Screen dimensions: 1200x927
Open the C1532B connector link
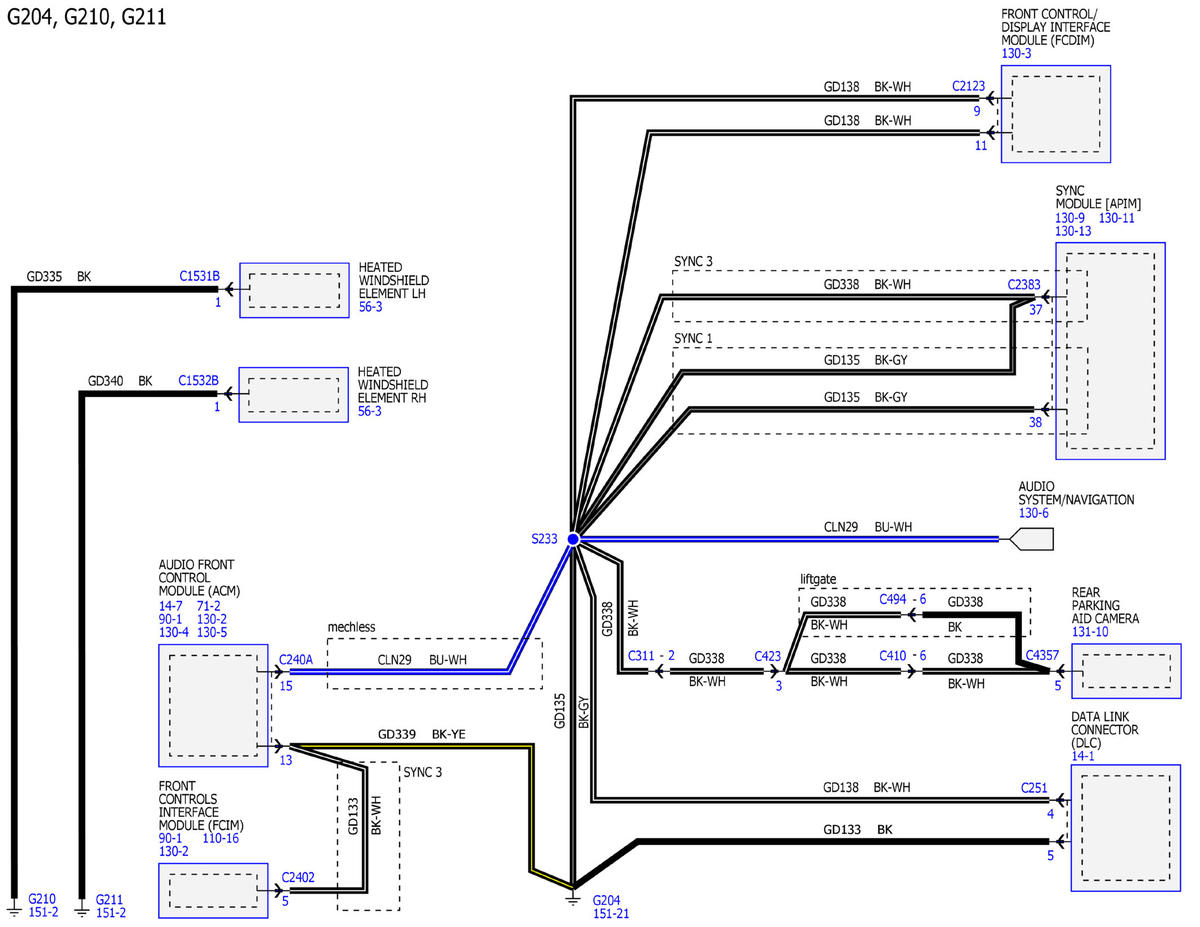point(199,381)
